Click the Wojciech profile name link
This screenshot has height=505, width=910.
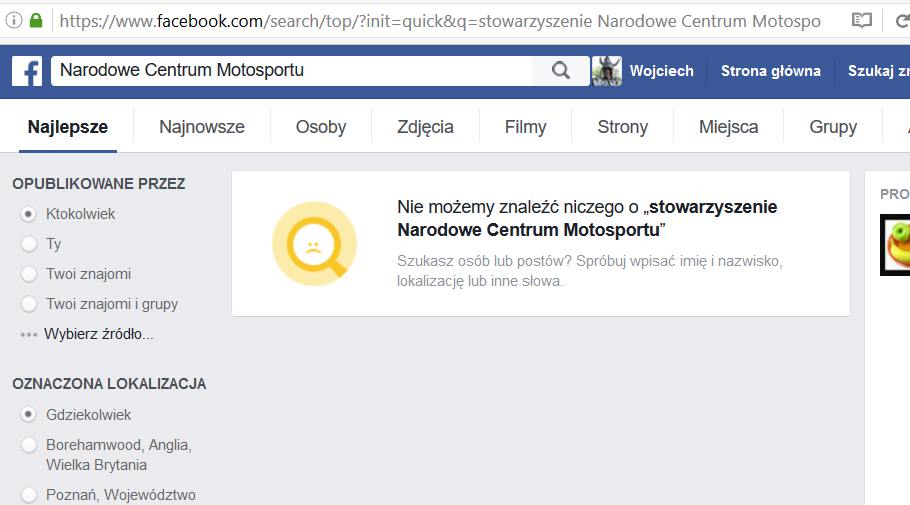661,71
